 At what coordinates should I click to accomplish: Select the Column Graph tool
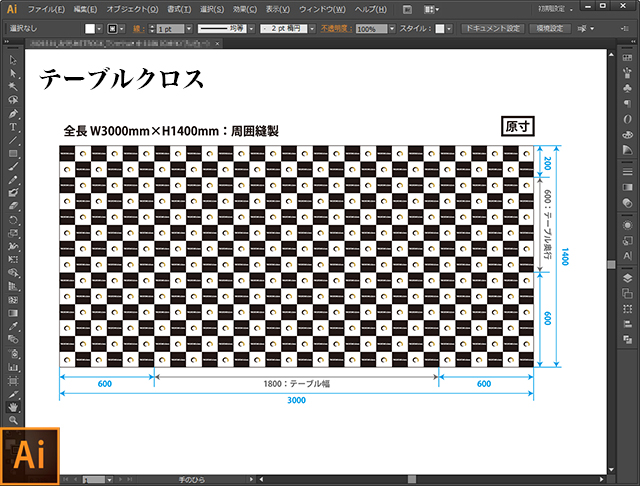pos(13,367)
